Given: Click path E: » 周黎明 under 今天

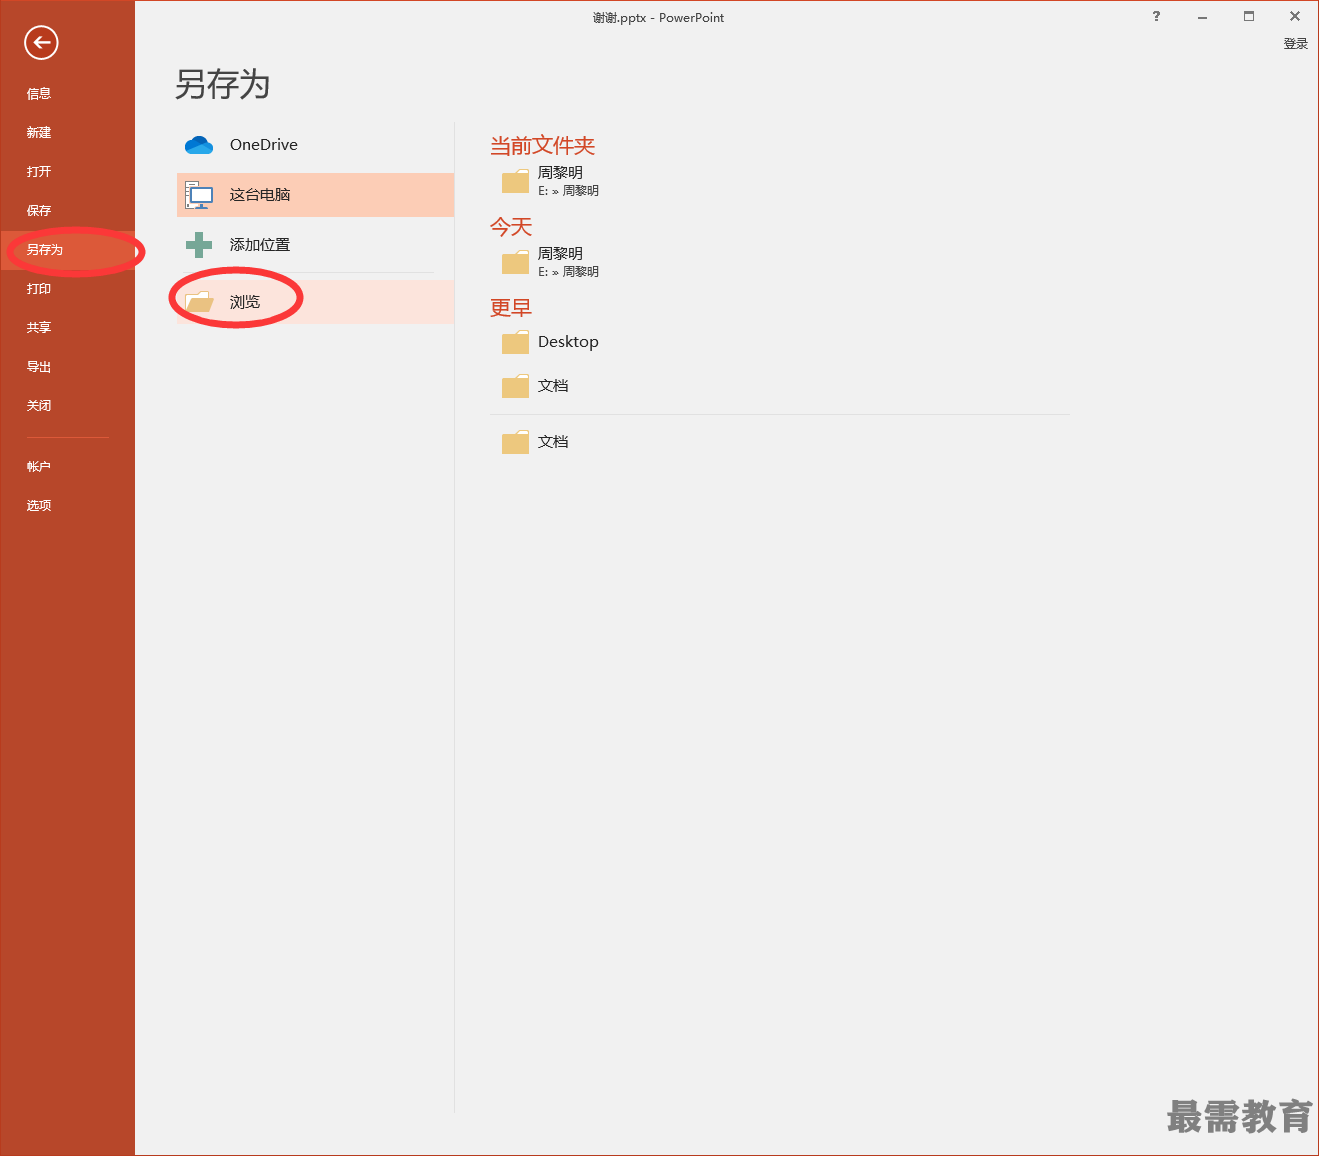Looking at the screenshot, I should (568, 272).
